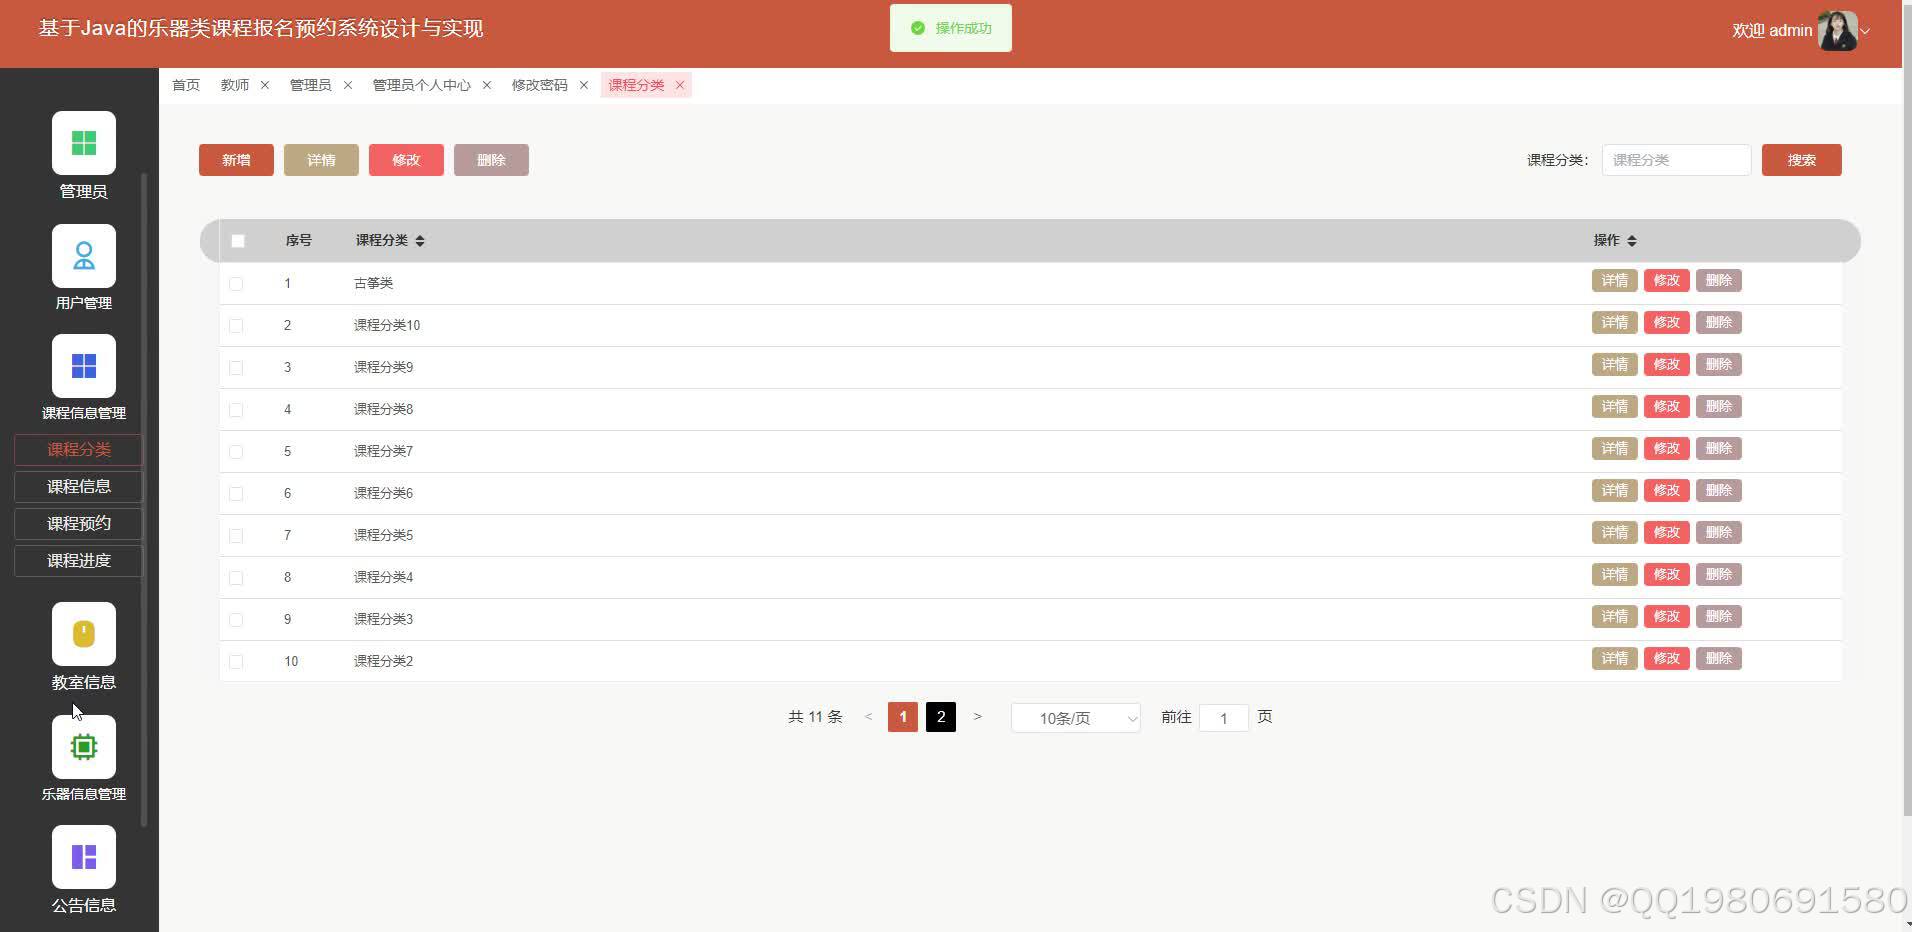Viewport: 1912px width, 932px height.
Task: View 详情 for 古筝类 row
Action: (1614, 281)
